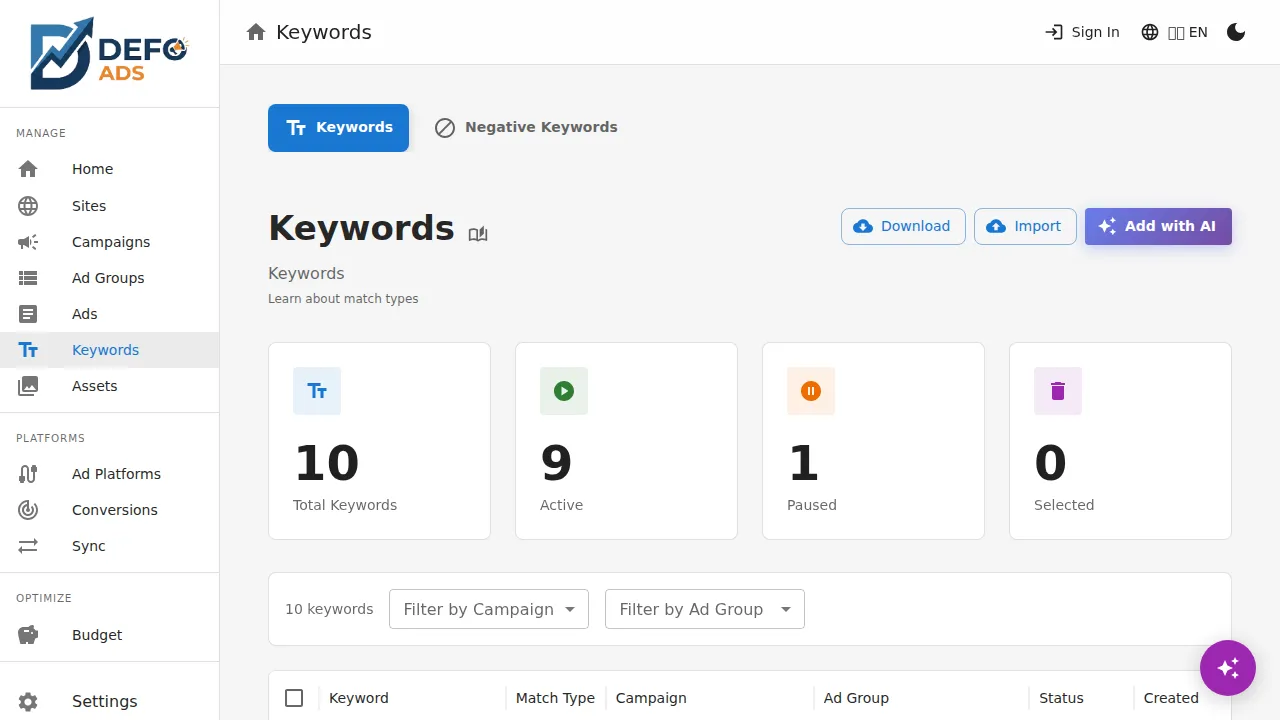Screen dimensions: 1280x720
Task: Open the EN language selector
Action: (x=1175, y=32)
